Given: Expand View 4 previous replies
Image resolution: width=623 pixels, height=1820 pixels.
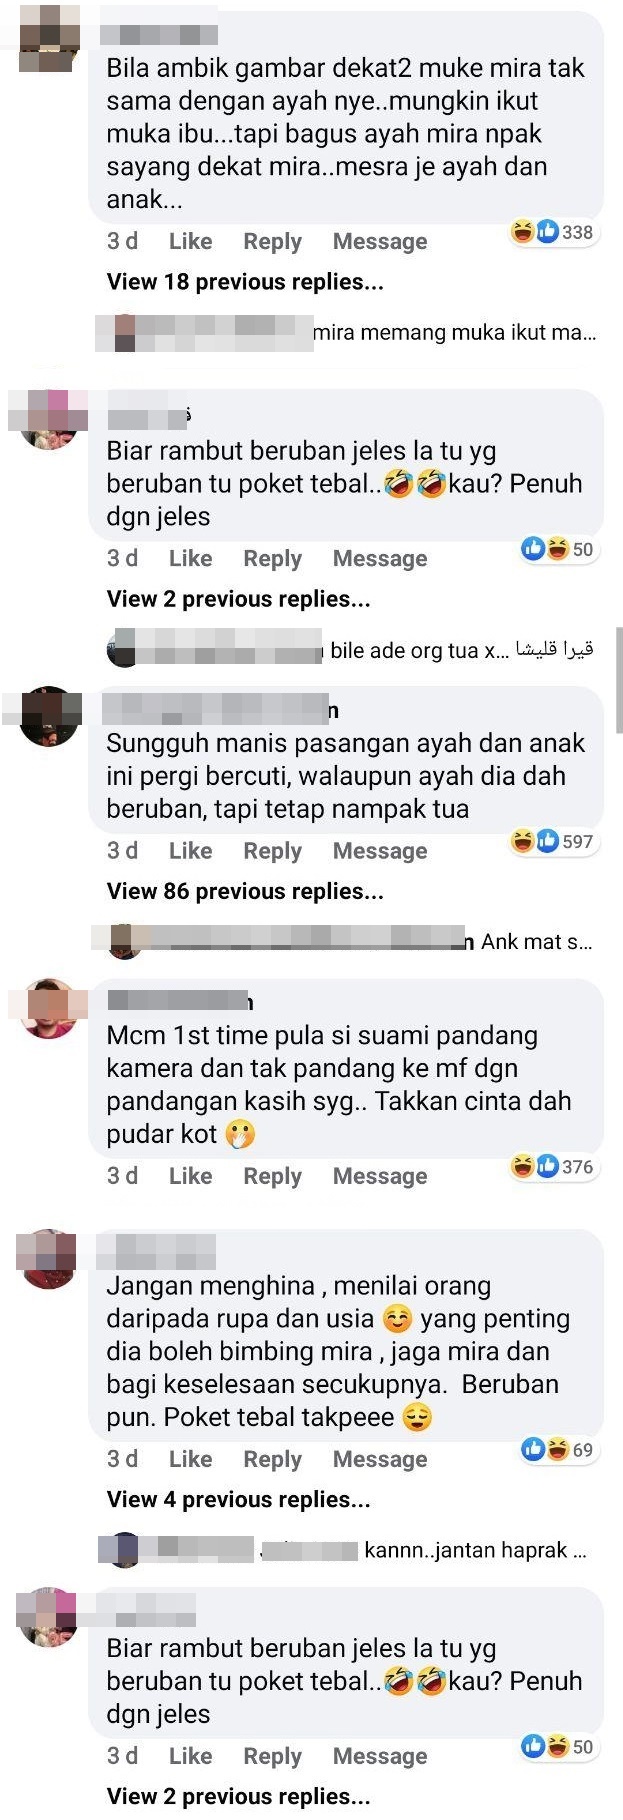Looking at the screenshot, I should 239,1500.
